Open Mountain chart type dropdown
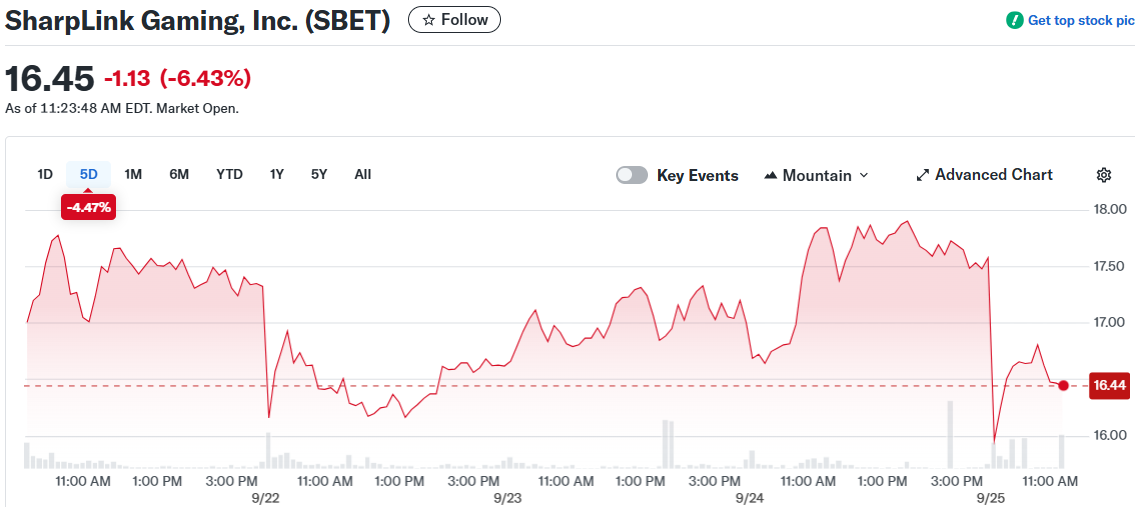The width and height of the screenshot is (1135, 507). [816, 175]
